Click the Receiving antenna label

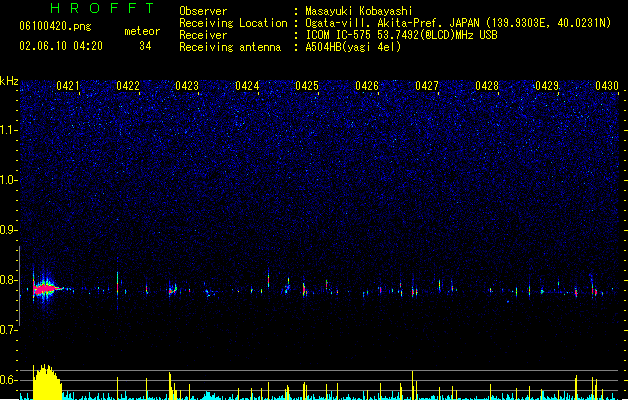point(230,47)
